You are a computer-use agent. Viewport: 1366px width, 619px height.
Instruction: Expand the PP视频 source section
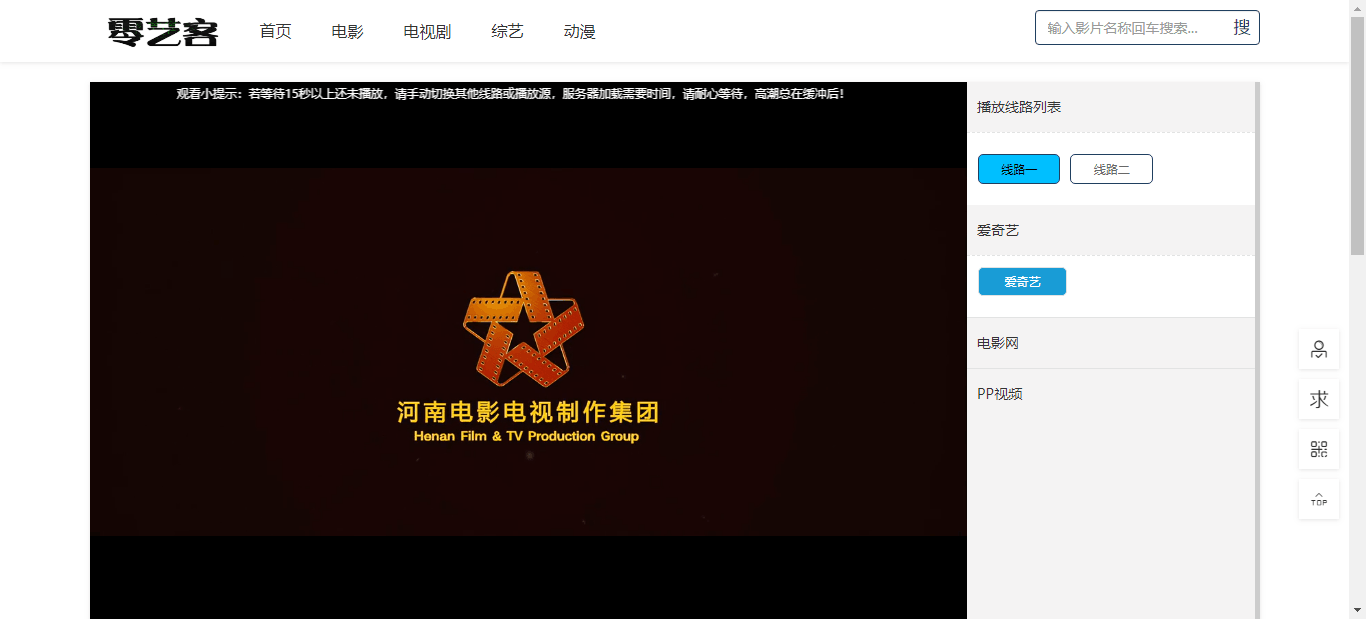click(997, 393)
